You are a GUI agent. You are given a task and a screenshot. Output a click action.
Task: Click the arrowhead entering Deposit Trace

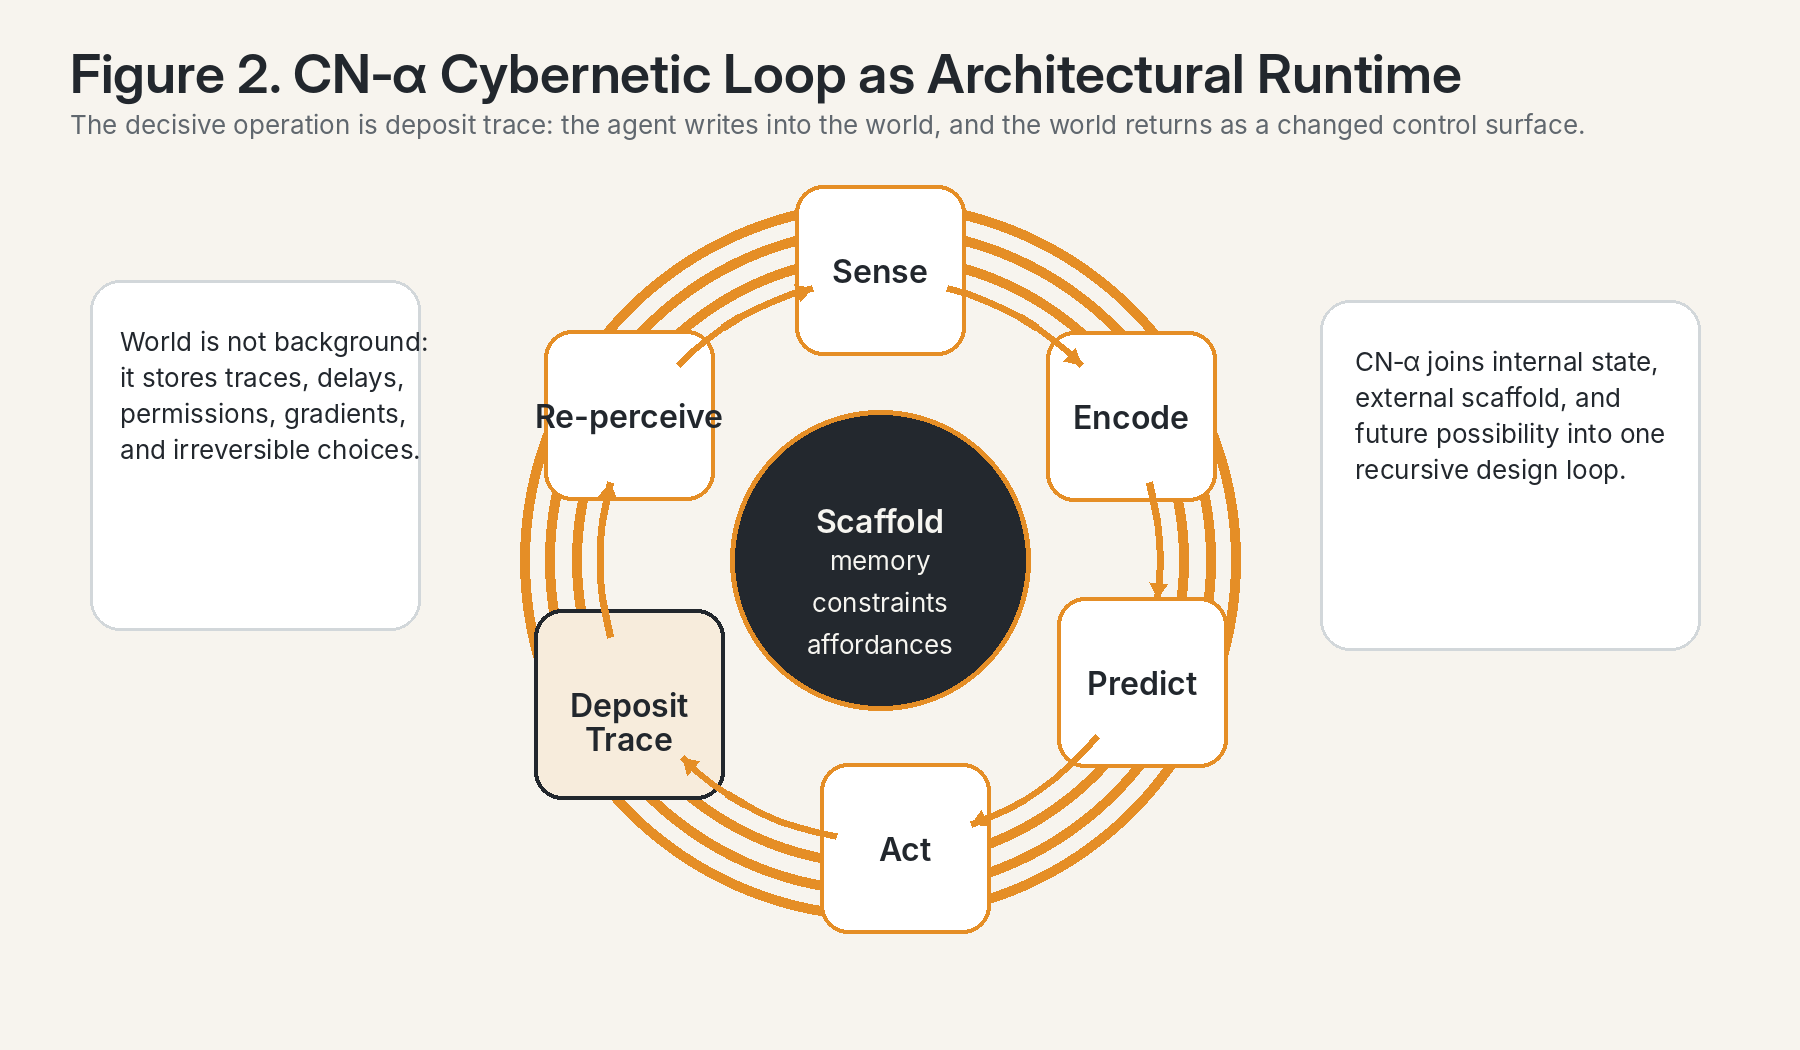pos(689,765)
